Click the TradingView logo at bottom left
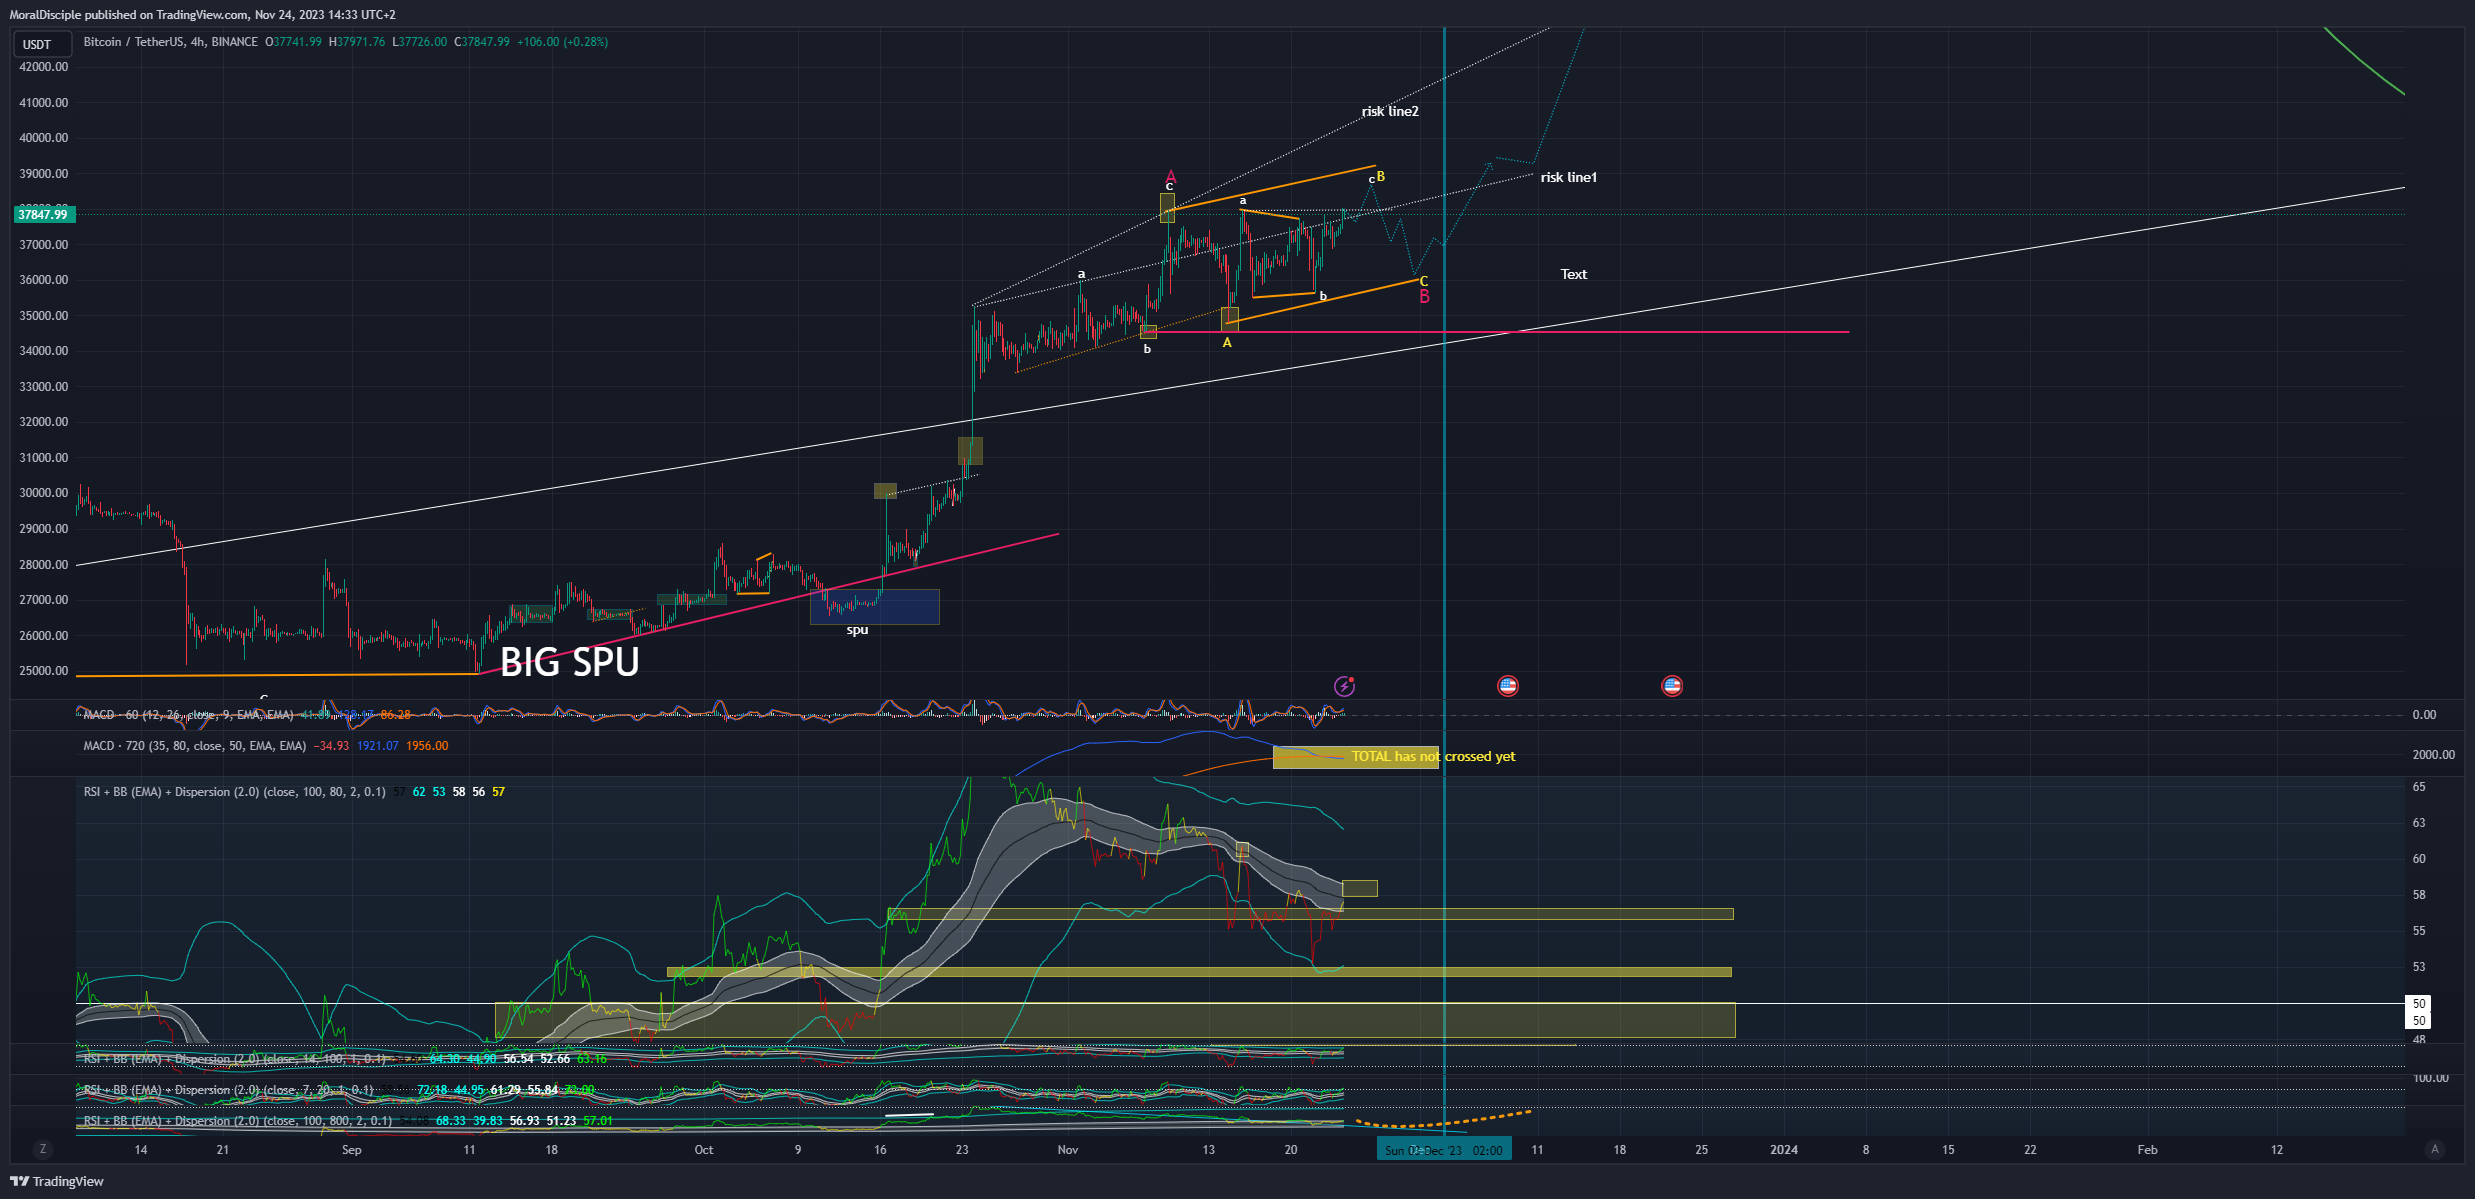Viewport: 2475px width, 1199px height. pos(57,1181)
